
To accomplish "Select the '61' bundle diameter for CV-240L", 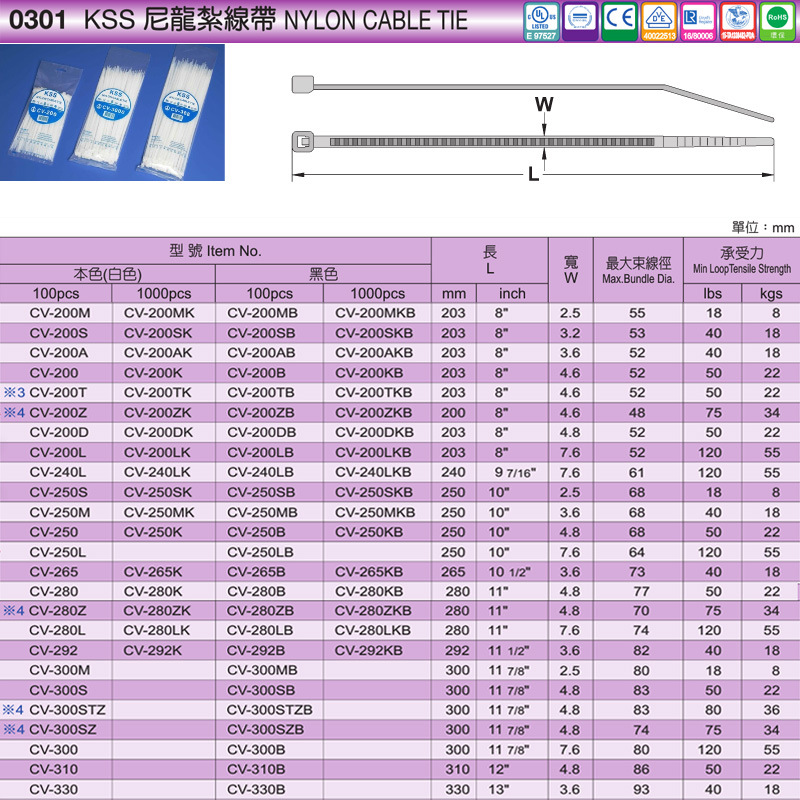I will click(636, 472).
